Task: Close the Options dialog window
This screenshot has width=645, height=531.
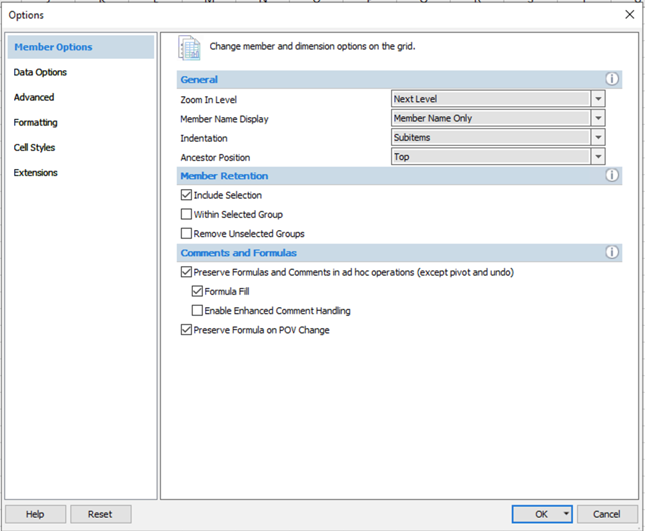Action: tap(629, 15)
